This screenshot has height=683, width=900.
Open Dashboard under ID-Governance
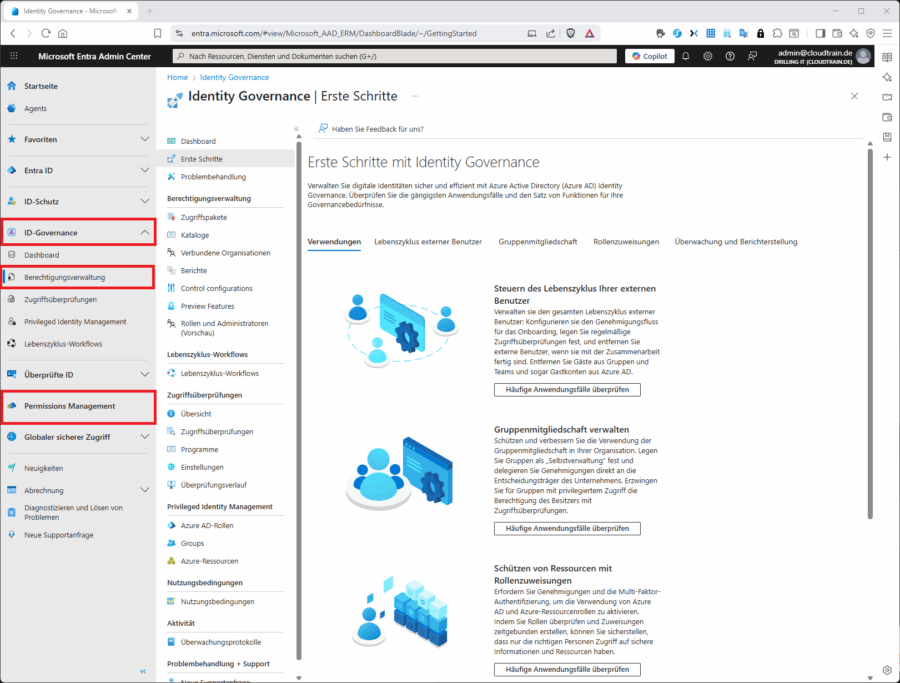(x=41, y=255)
